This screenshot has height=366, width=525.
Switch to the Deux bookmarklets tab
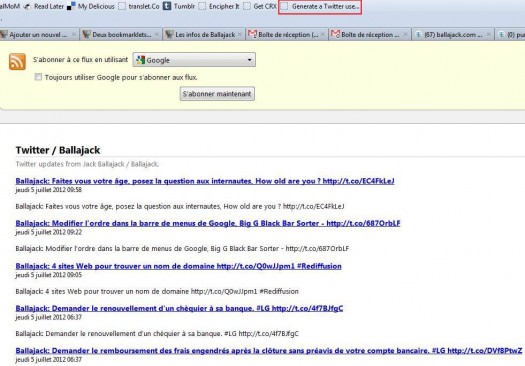(121, 34)
